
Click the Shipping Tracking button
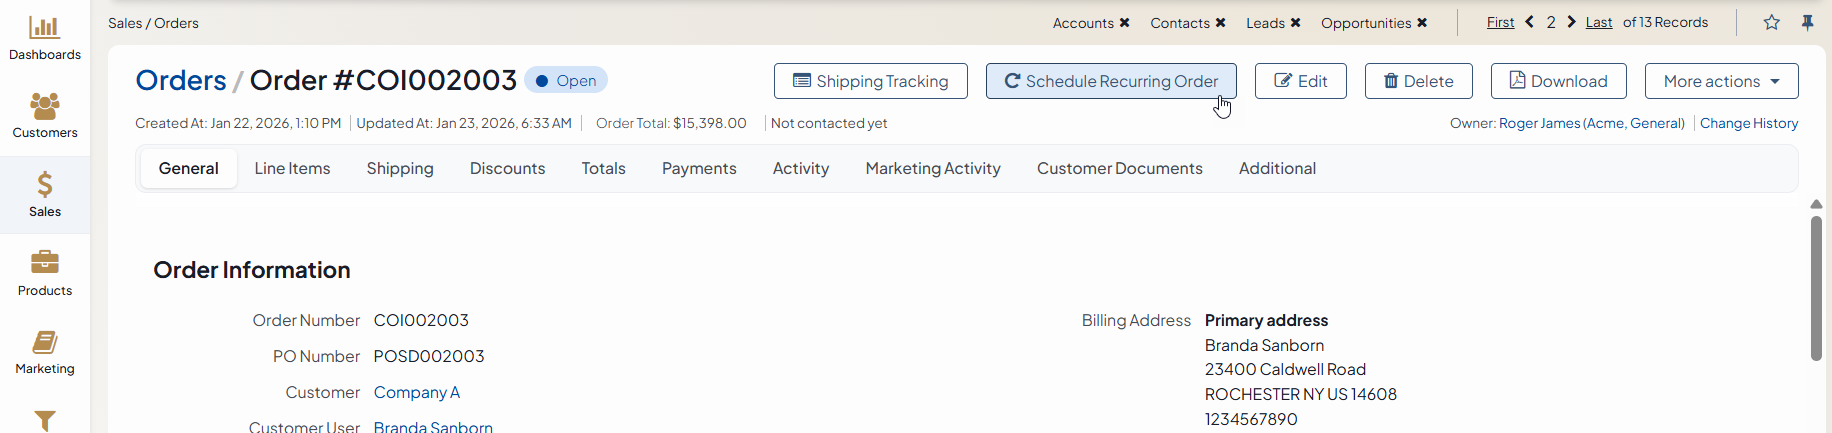(x=870, y=81)
